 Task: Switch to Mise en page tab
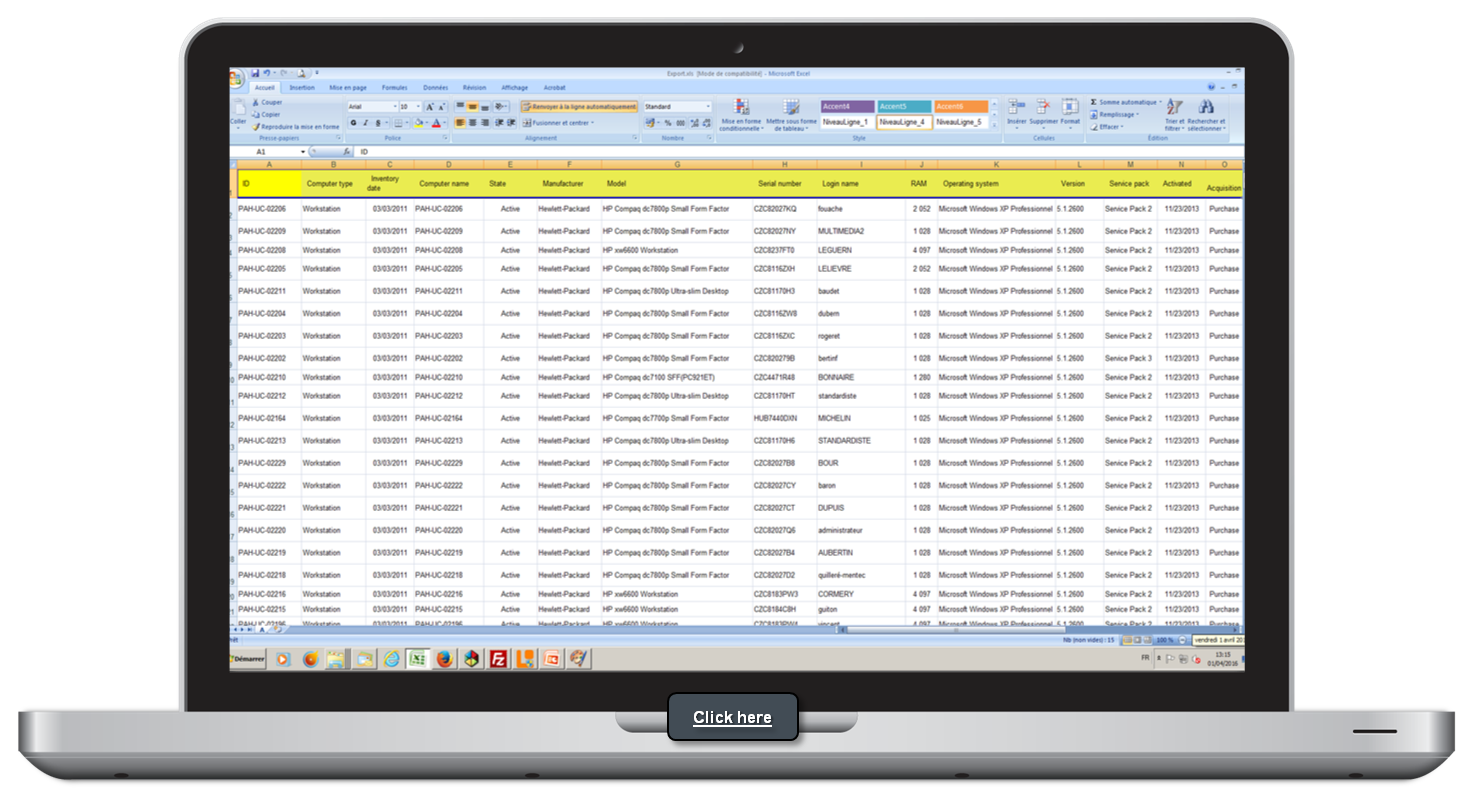pyautogui.click(x=348, y=87)
